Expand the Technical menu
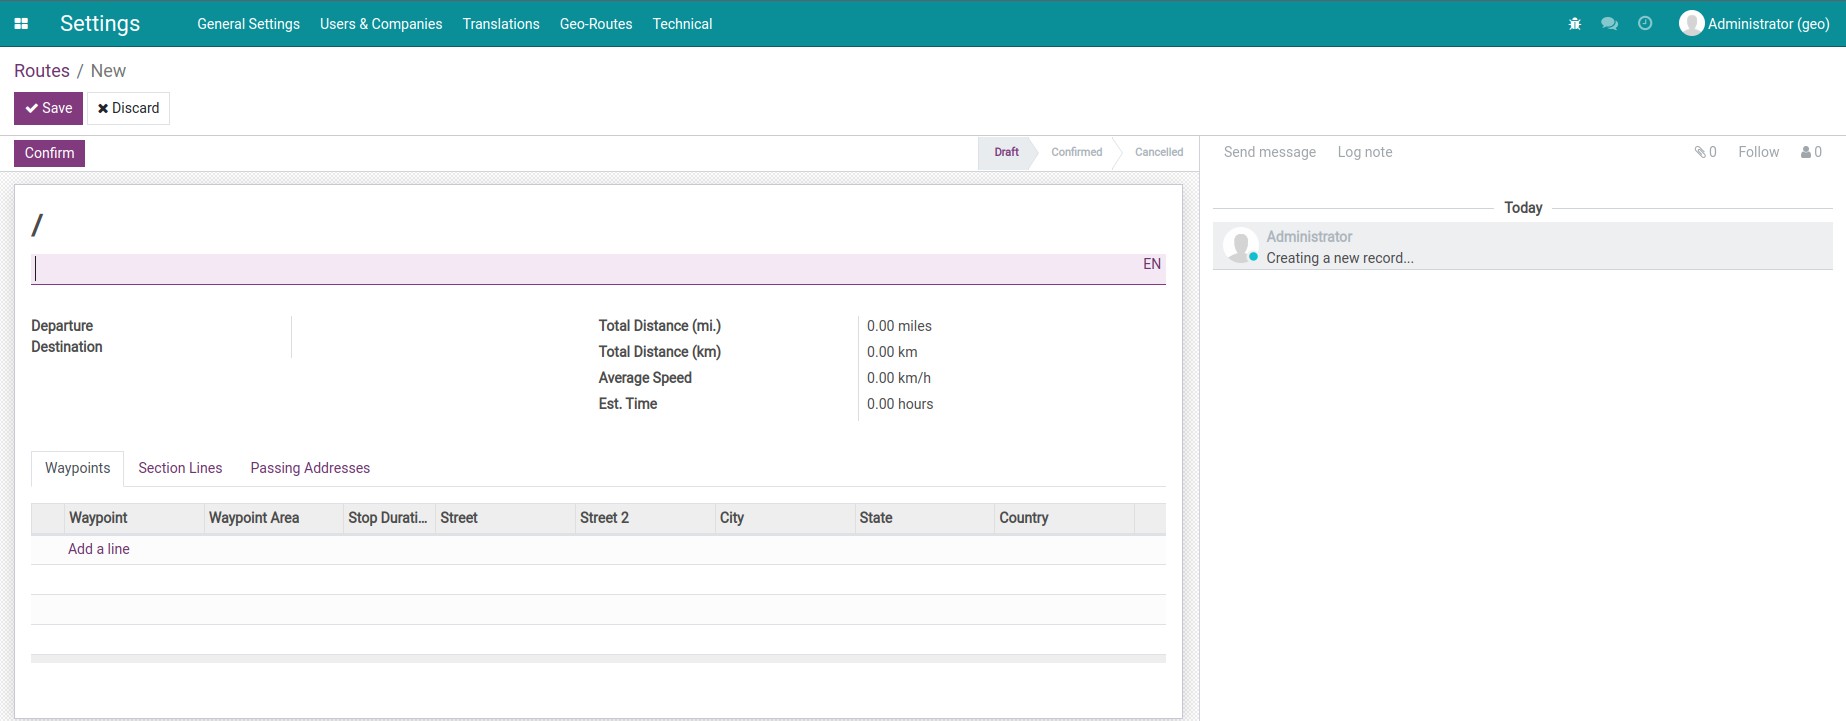The width and height of the screenshot is (1846, 721). point(682,24)
